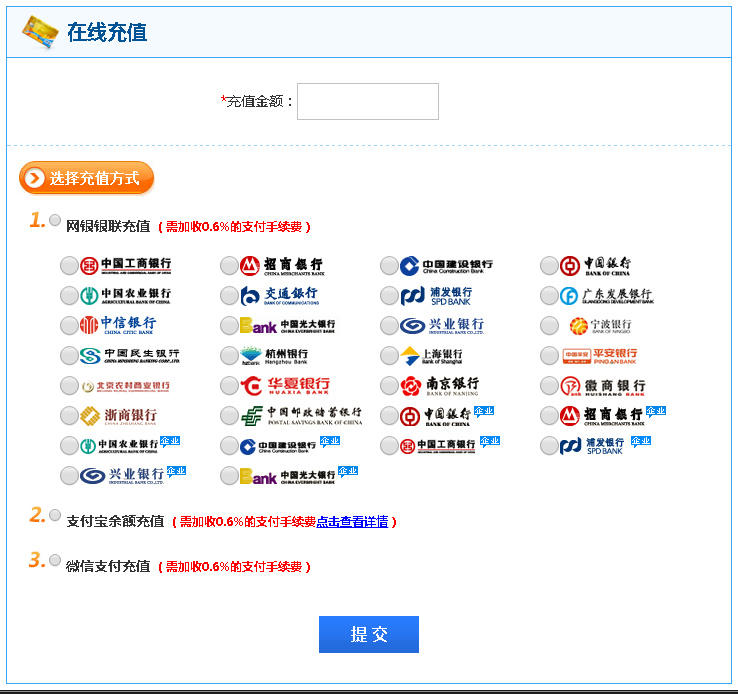Select the 微信支付充值 radio button

pyautogui.click(x=55, y=560)
